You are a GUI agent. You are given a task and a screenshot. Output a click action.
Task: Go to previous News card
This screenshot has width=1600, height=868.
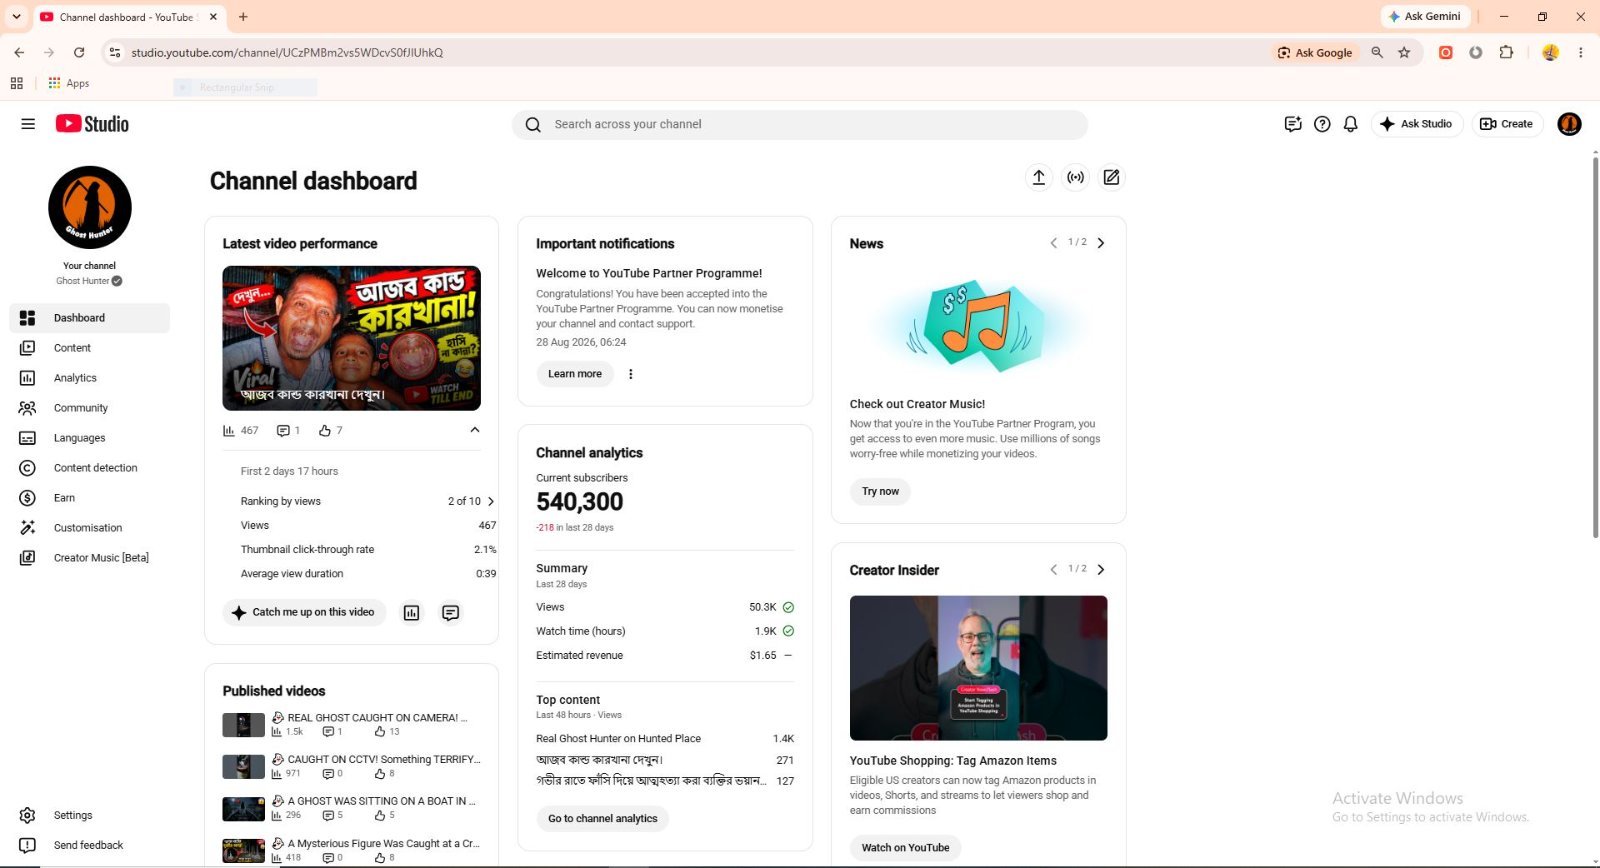pos(1053,243)
